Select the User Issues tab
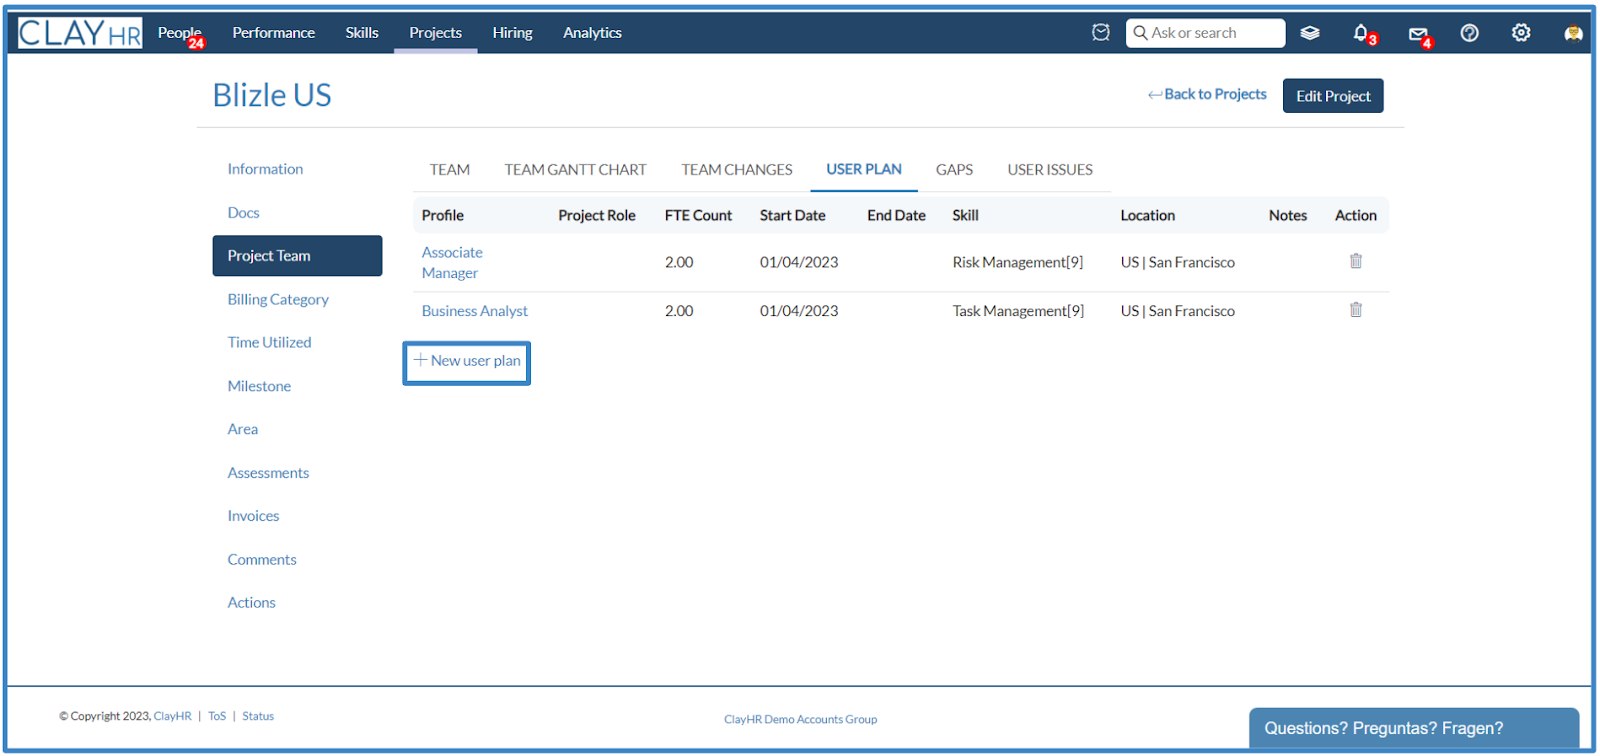The height and width of the screenshot is (756, 1600). point(1050,170)
